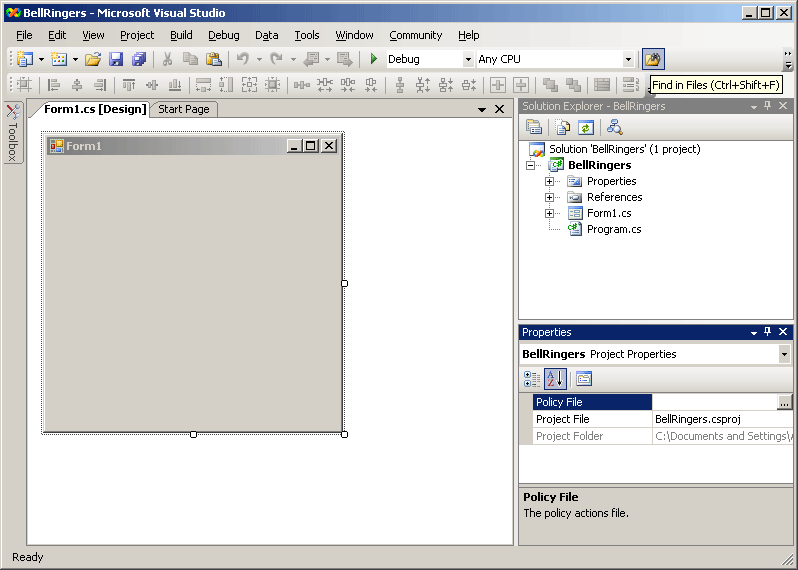This screenshot has height=570, width=798.
Task: Toggle auto-hide pin on Solution Explorer
Action: tap(768, 105)
